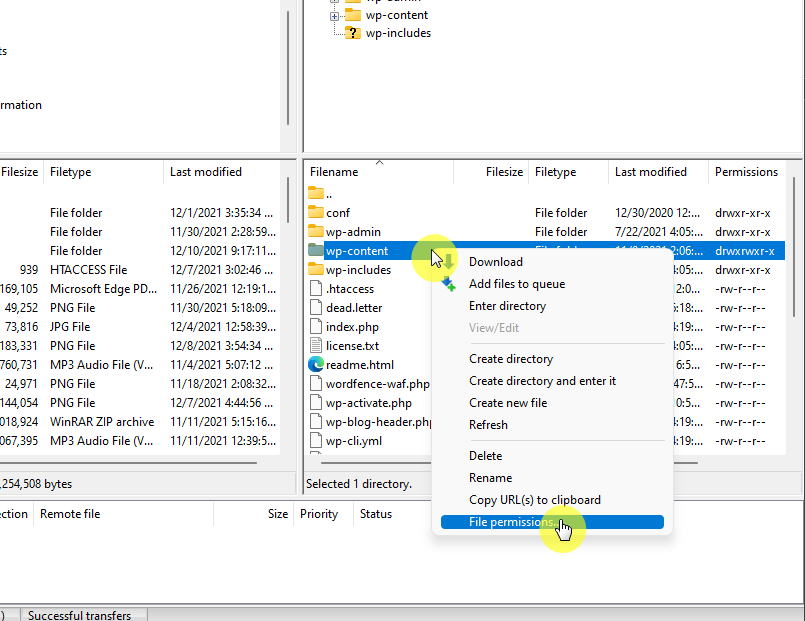805x621 pixels.
Task: Click the wp-blog-header.php file icon
Action: (x=316, y=421)
